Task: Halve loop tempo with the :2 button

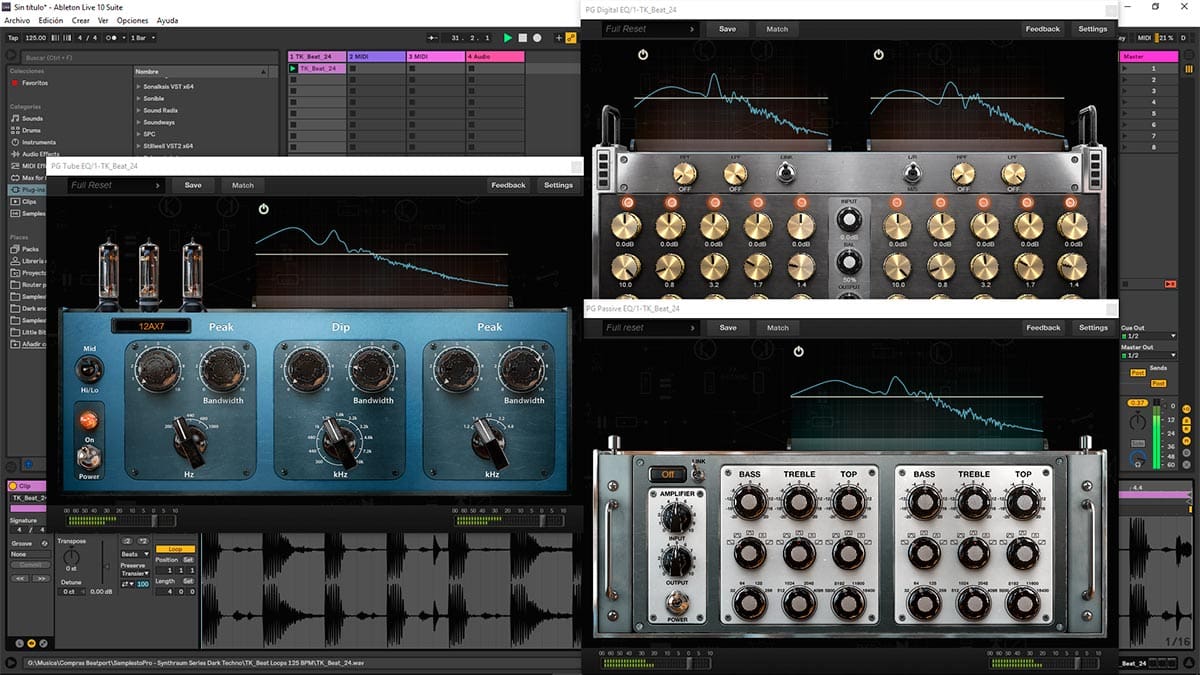Action: tap(129, 541)
